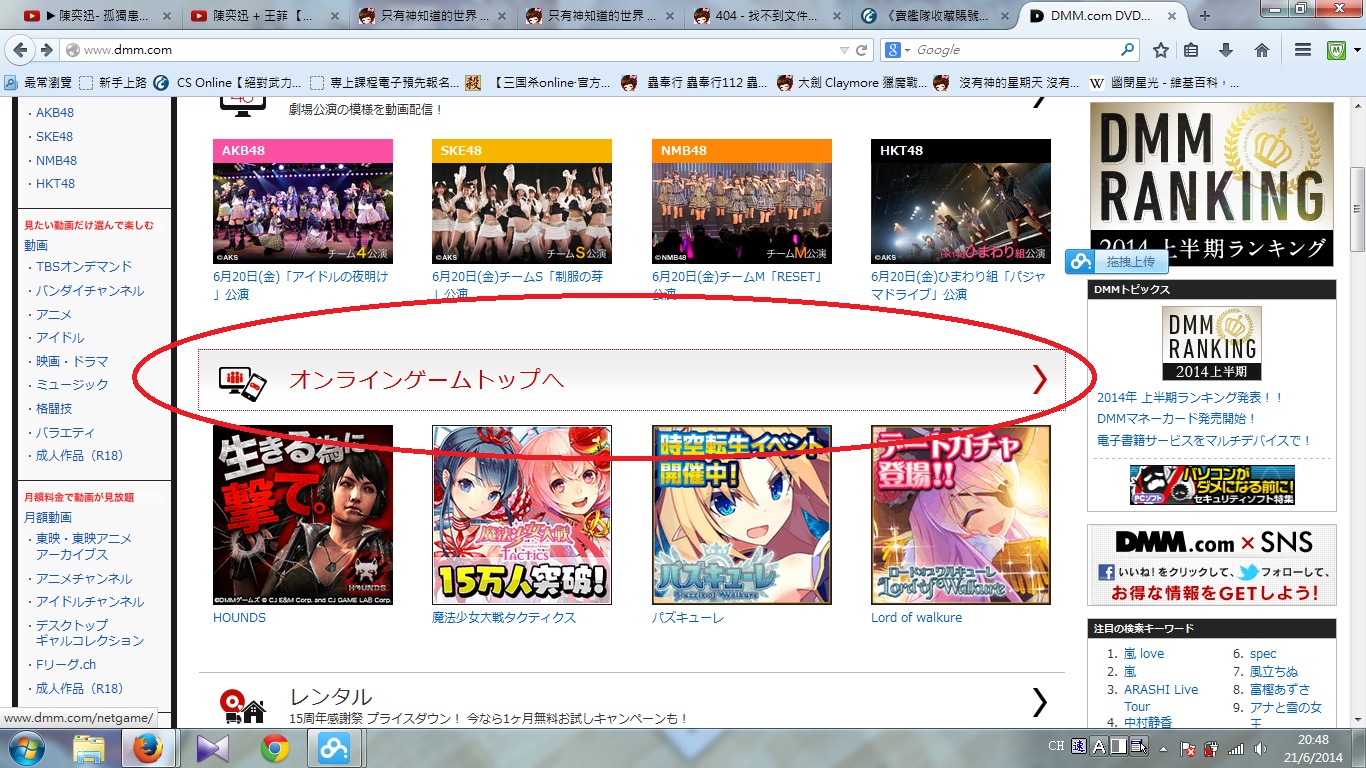
Task: Click the network signal tray icon
Action: click(1236, 748)
